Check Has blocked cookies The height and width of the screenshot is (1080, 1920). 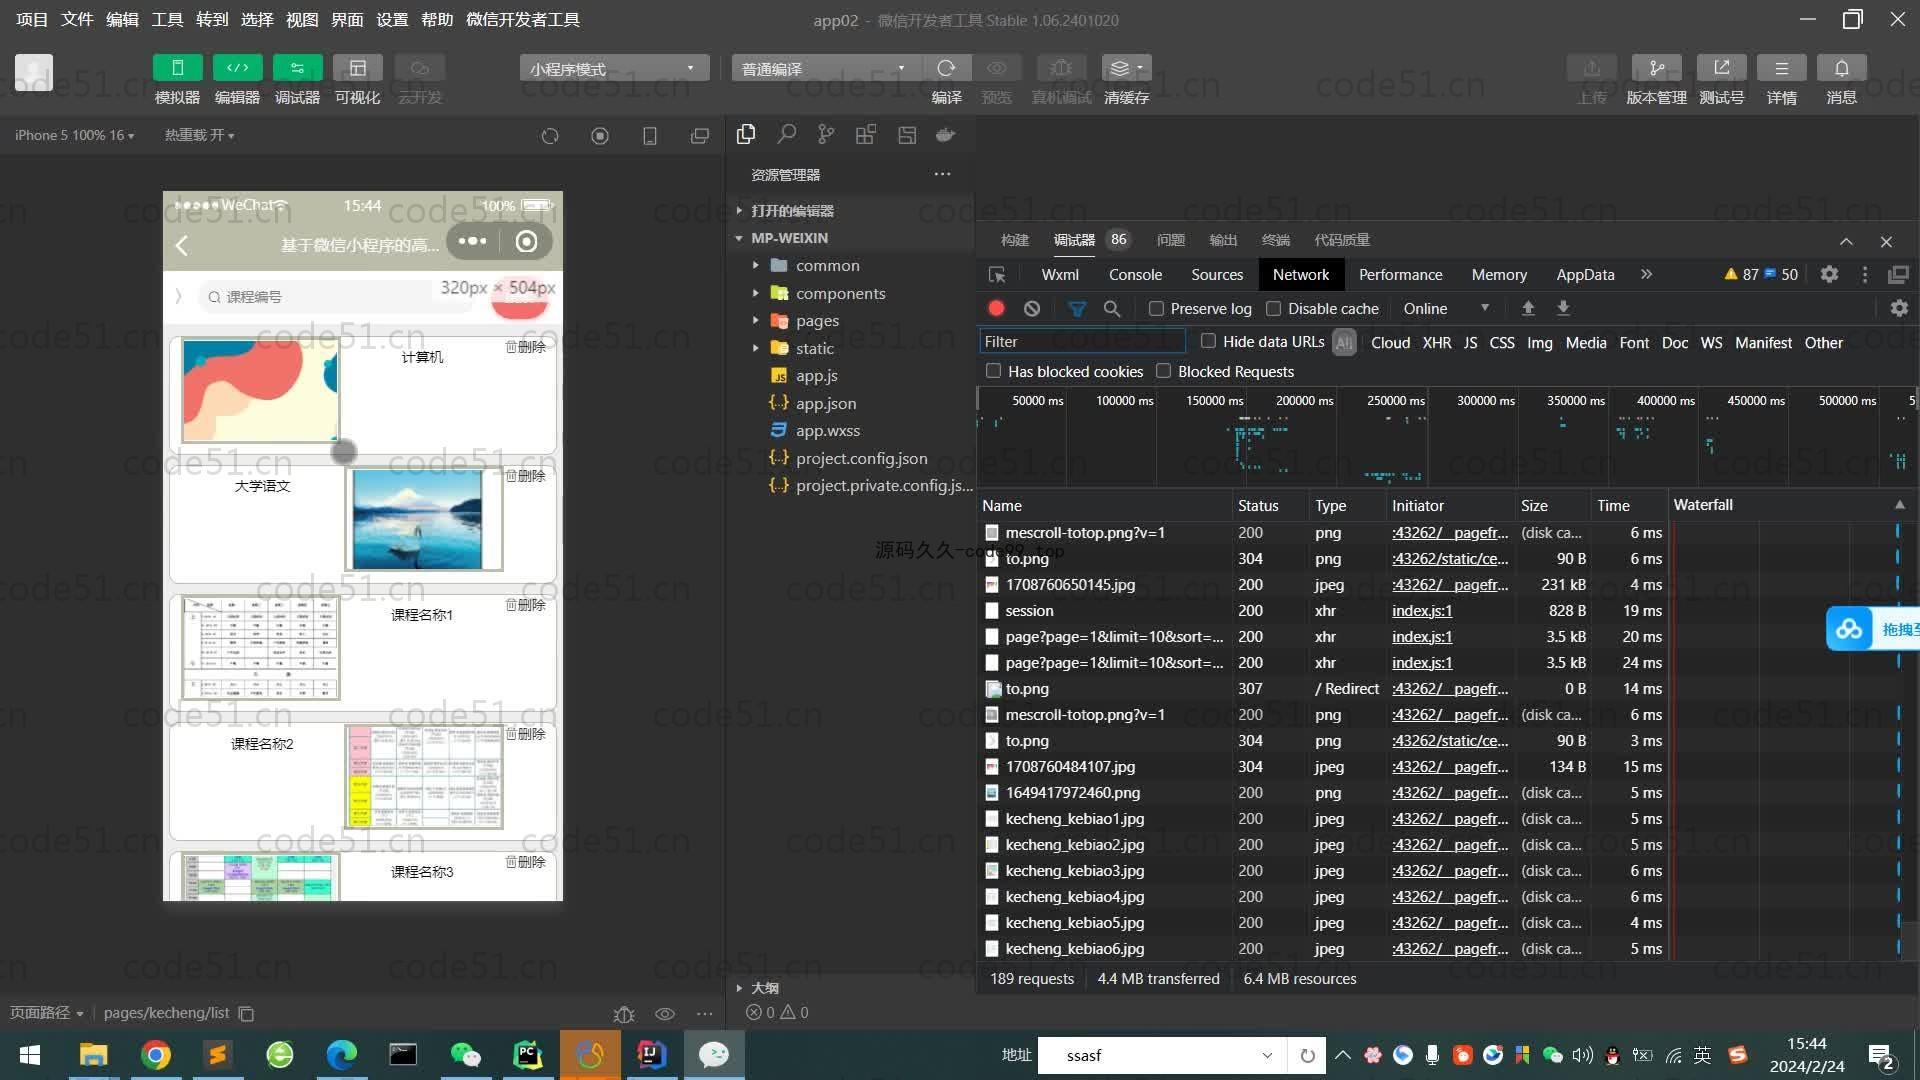(x=993, y=371)
